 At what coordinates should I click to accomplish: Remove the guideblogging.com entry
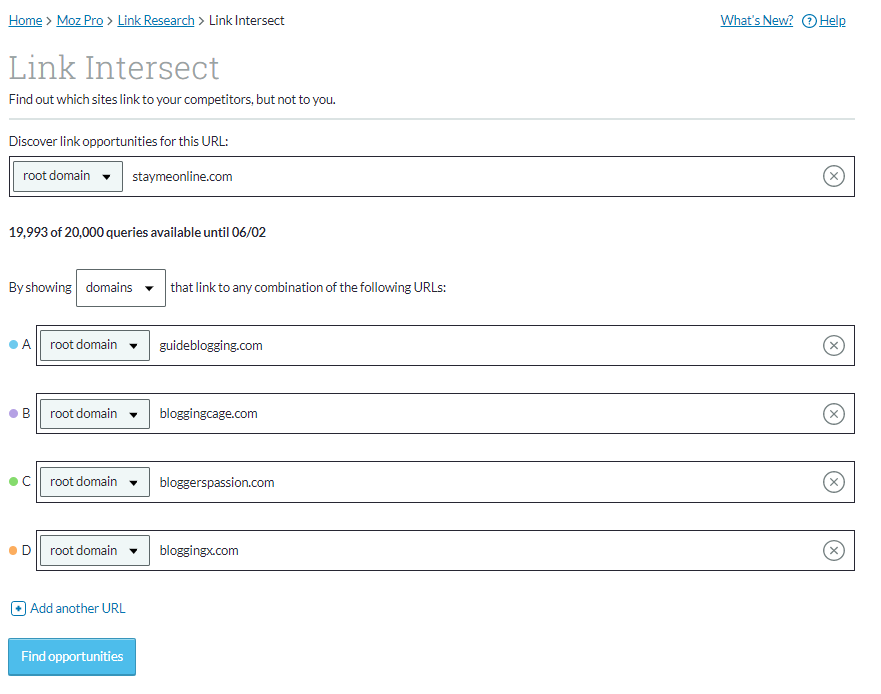833,346
